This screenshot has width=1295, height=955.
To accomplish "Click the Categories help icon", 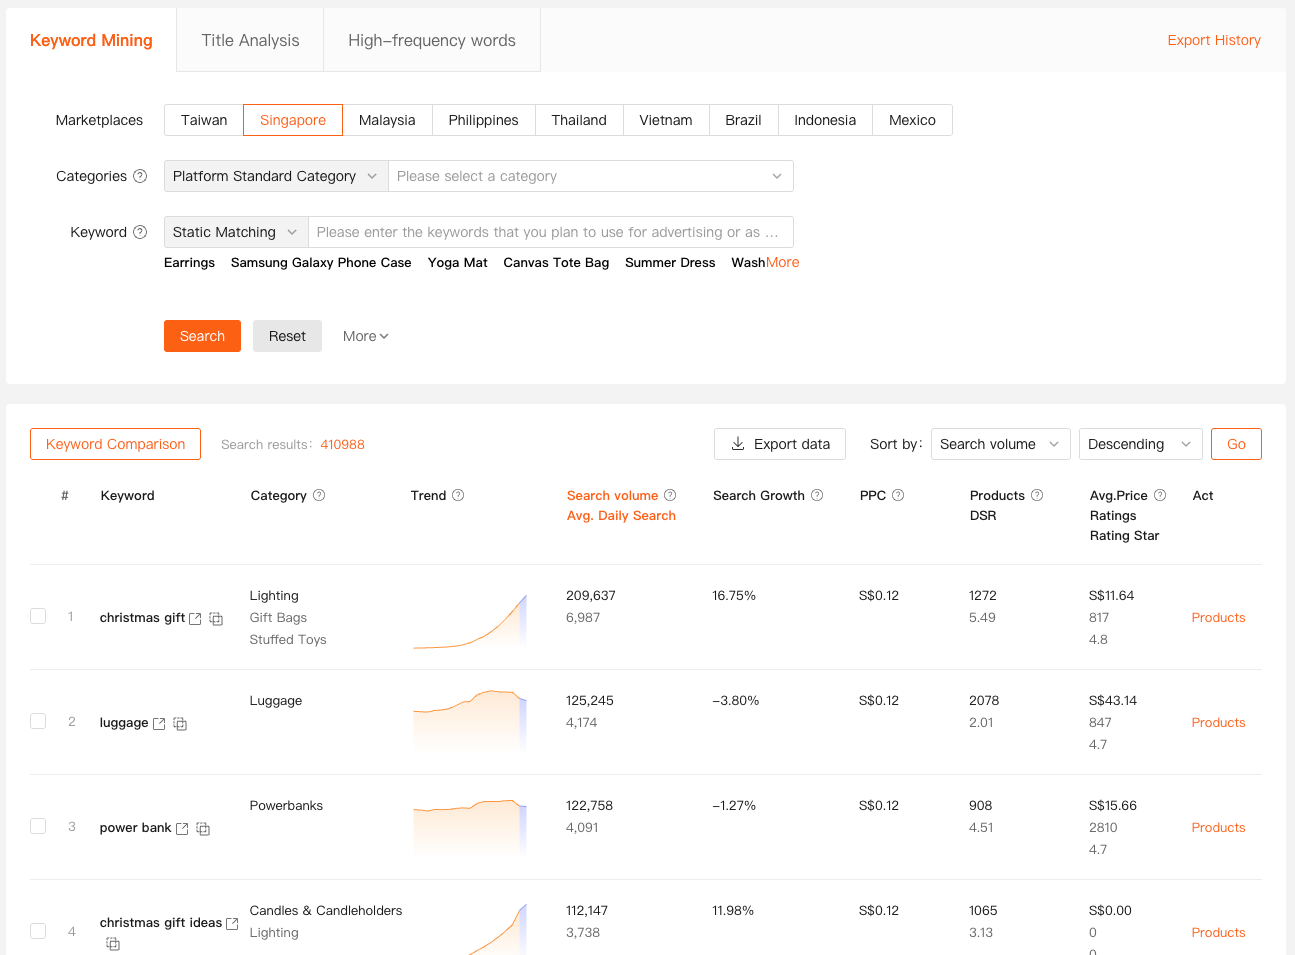I will [140, 176].
